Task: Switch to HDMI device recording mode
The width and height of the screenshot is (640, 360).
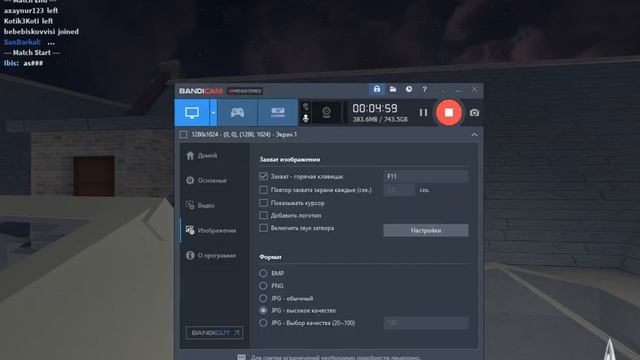Action: pos(278,113)
